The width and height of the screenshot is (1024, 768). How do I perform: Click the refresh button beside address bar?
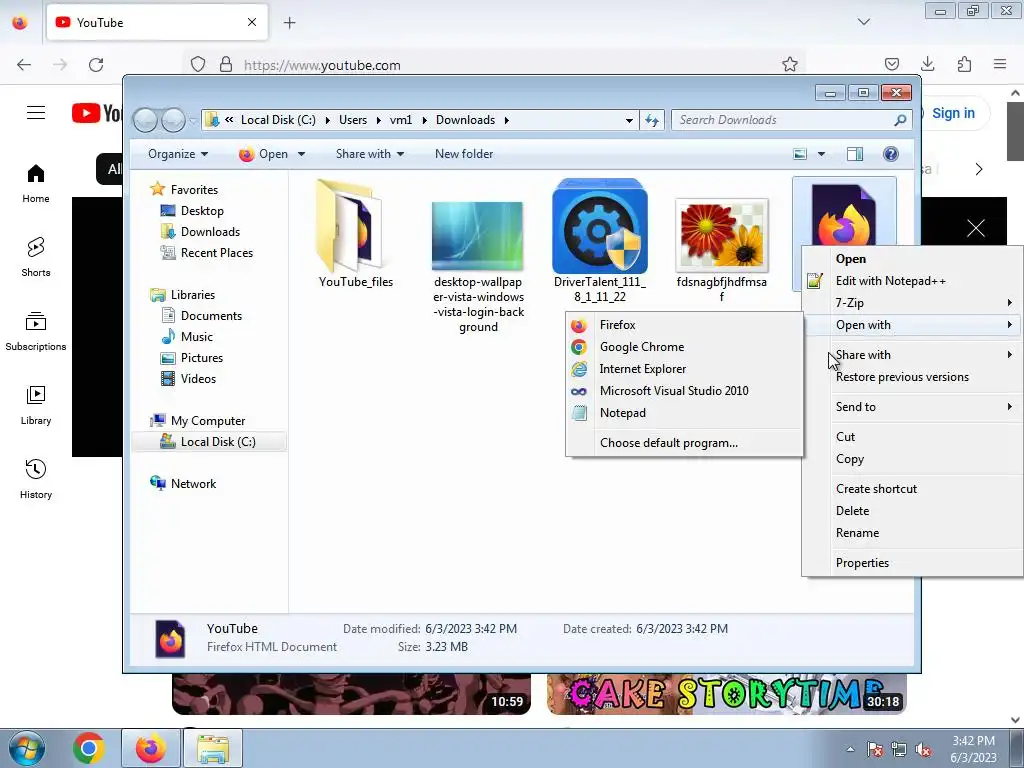coord(652,120)
